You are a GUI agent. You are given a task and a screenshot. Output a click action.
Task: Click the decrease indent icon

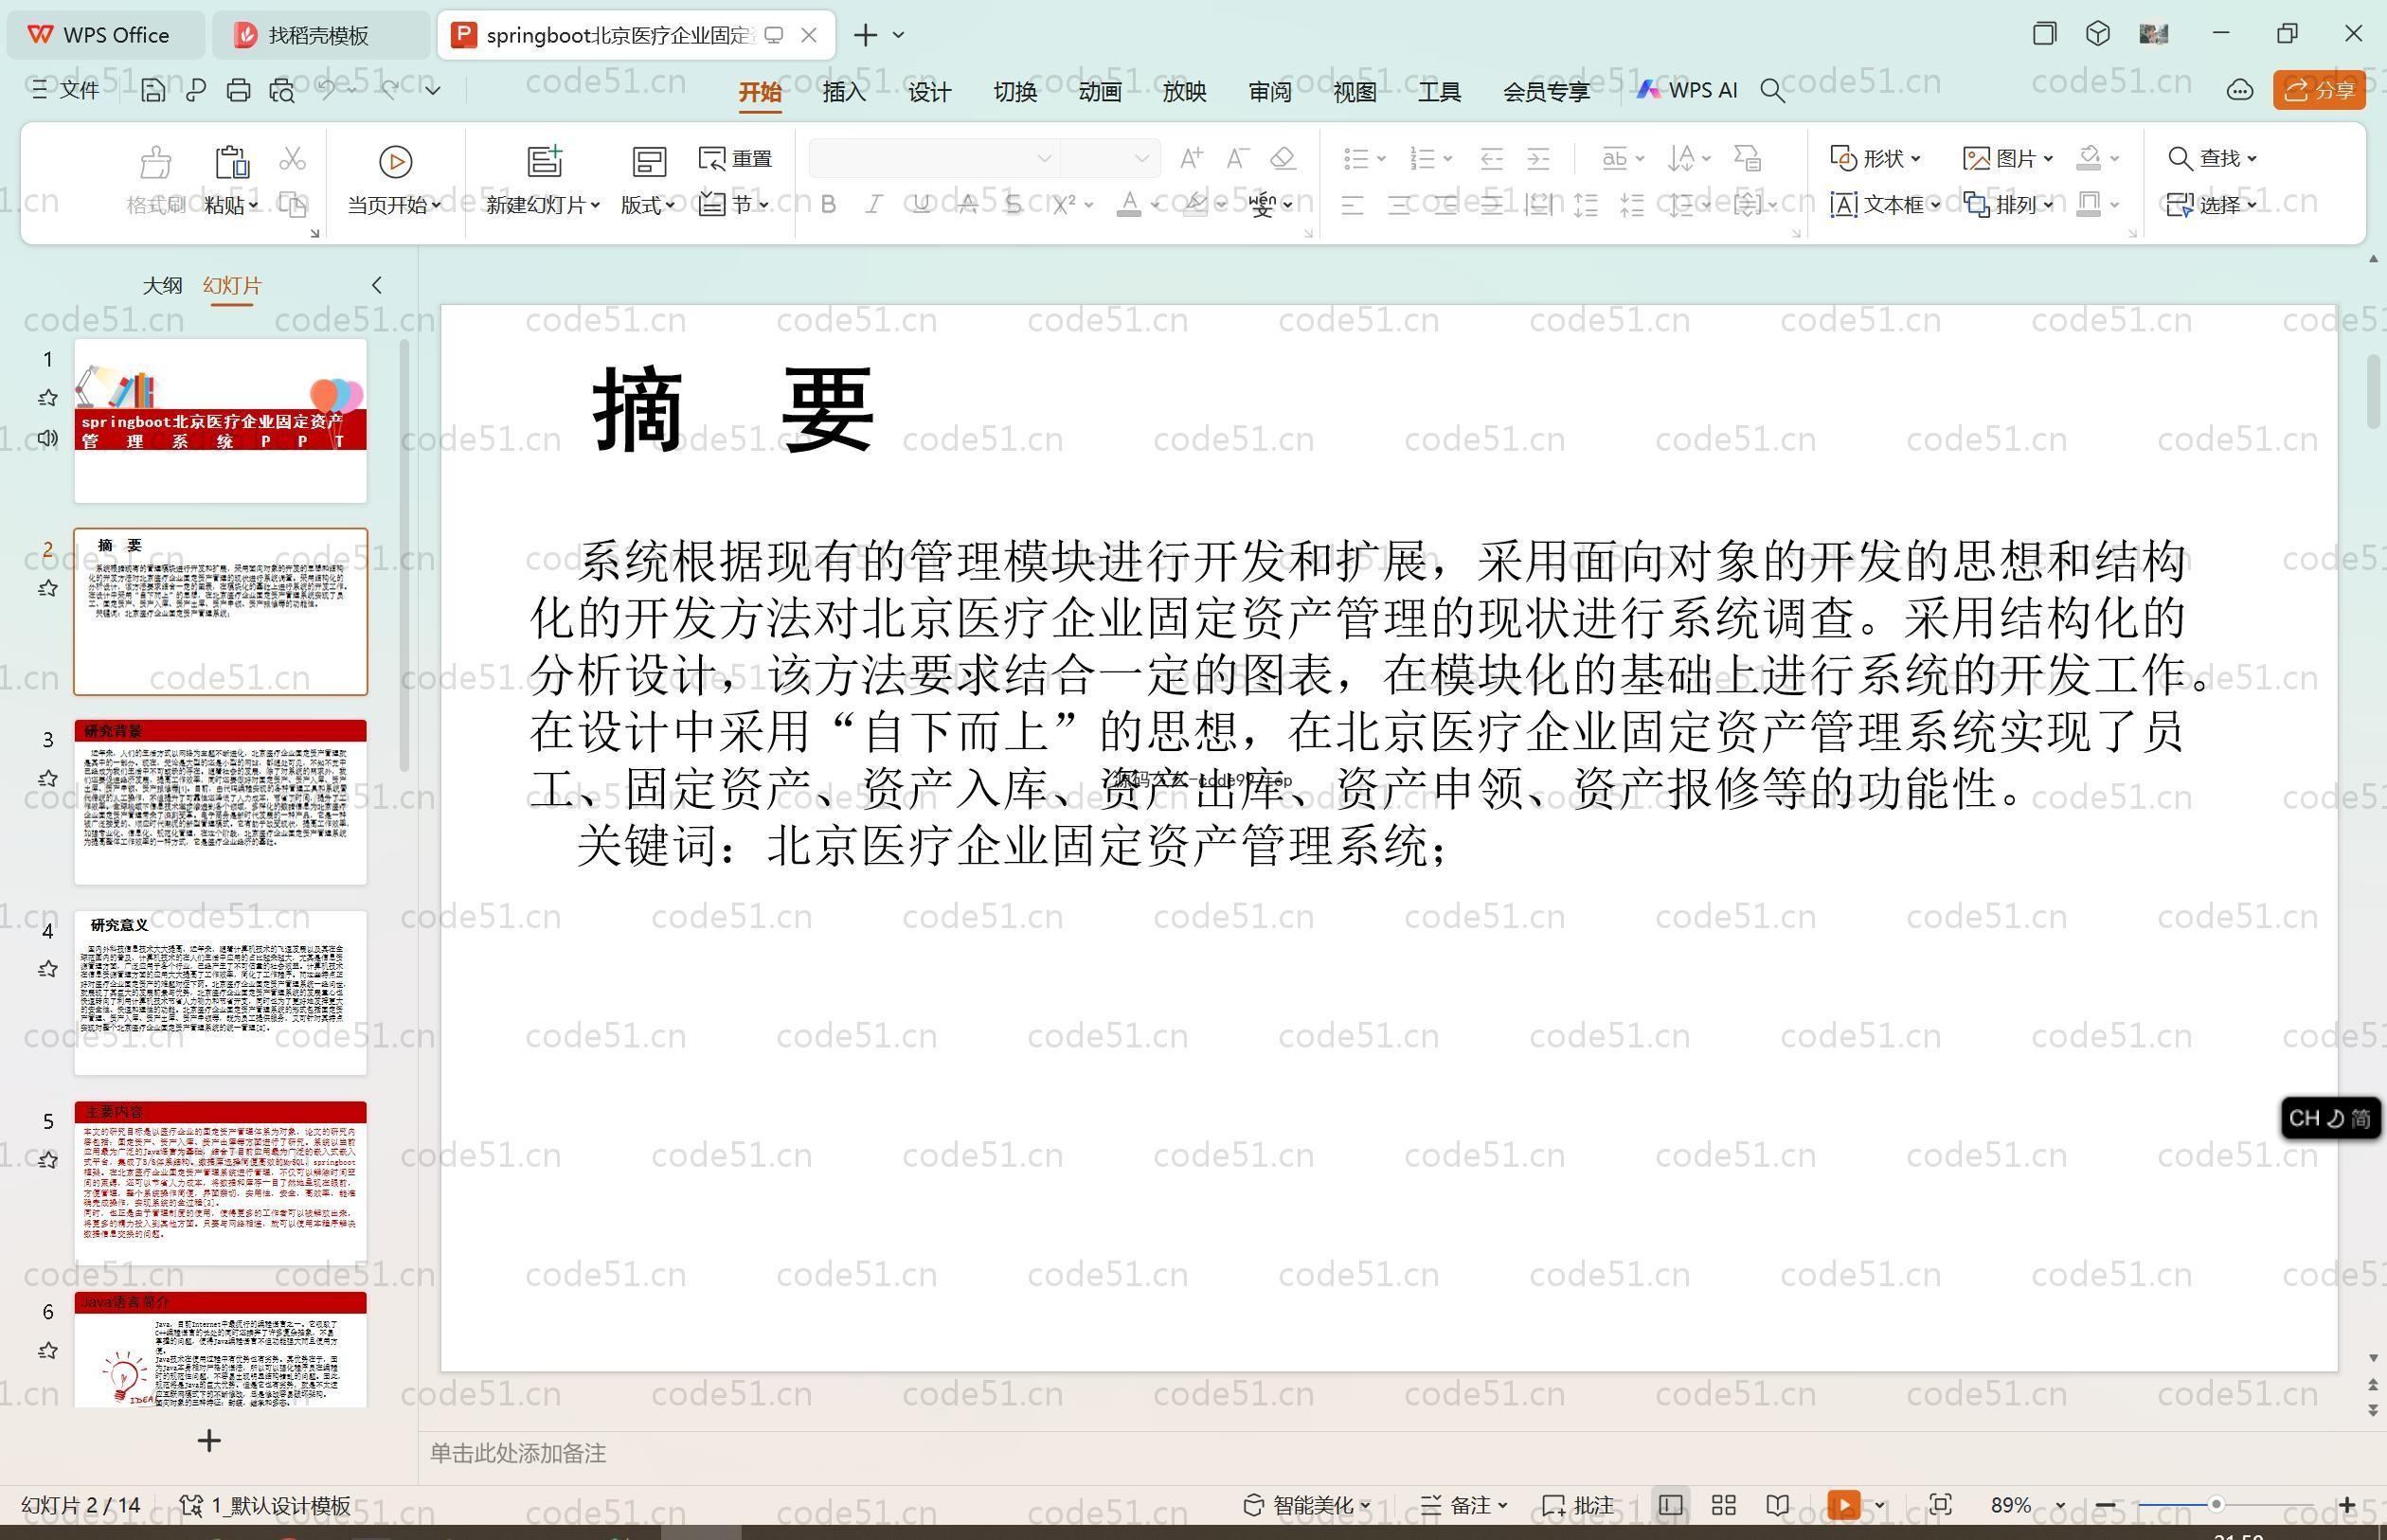pyautogui.click(x=1491, y=158)
